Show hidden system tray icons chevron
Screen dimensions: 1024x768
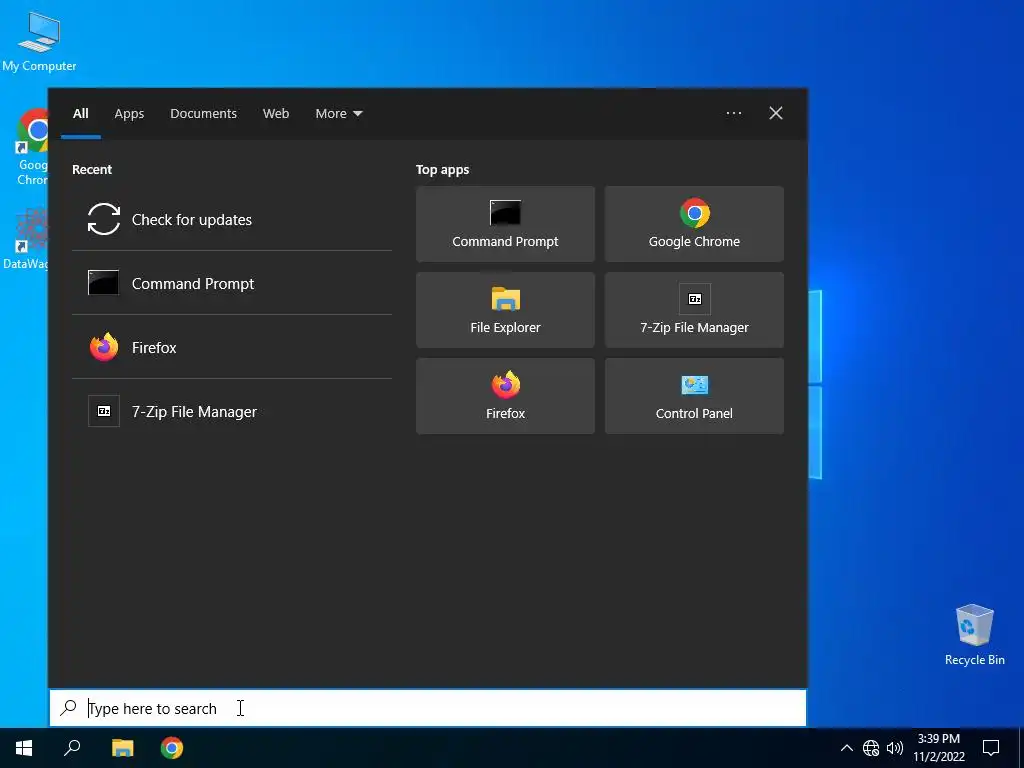tap(846, 748)
